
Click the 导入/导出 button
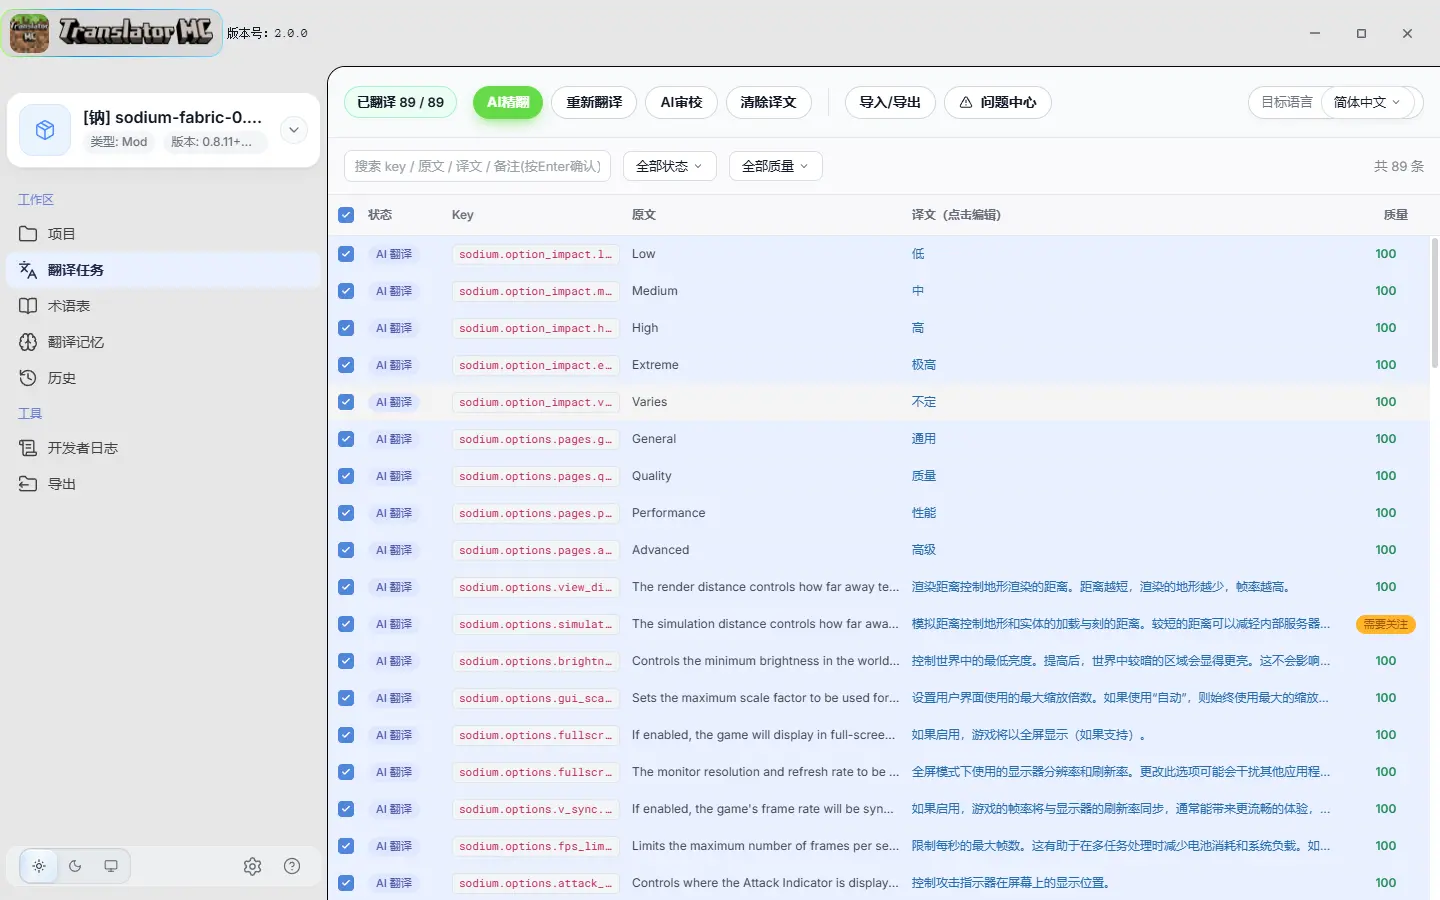click(890, 102)
